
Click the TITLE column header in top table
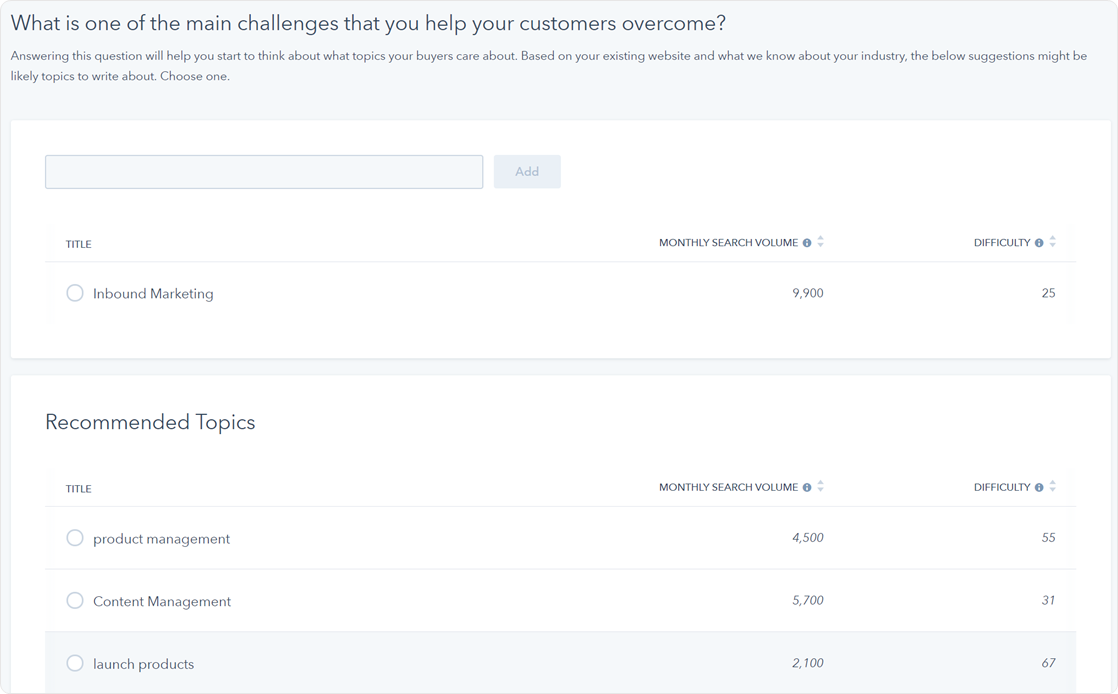(79, 244)
